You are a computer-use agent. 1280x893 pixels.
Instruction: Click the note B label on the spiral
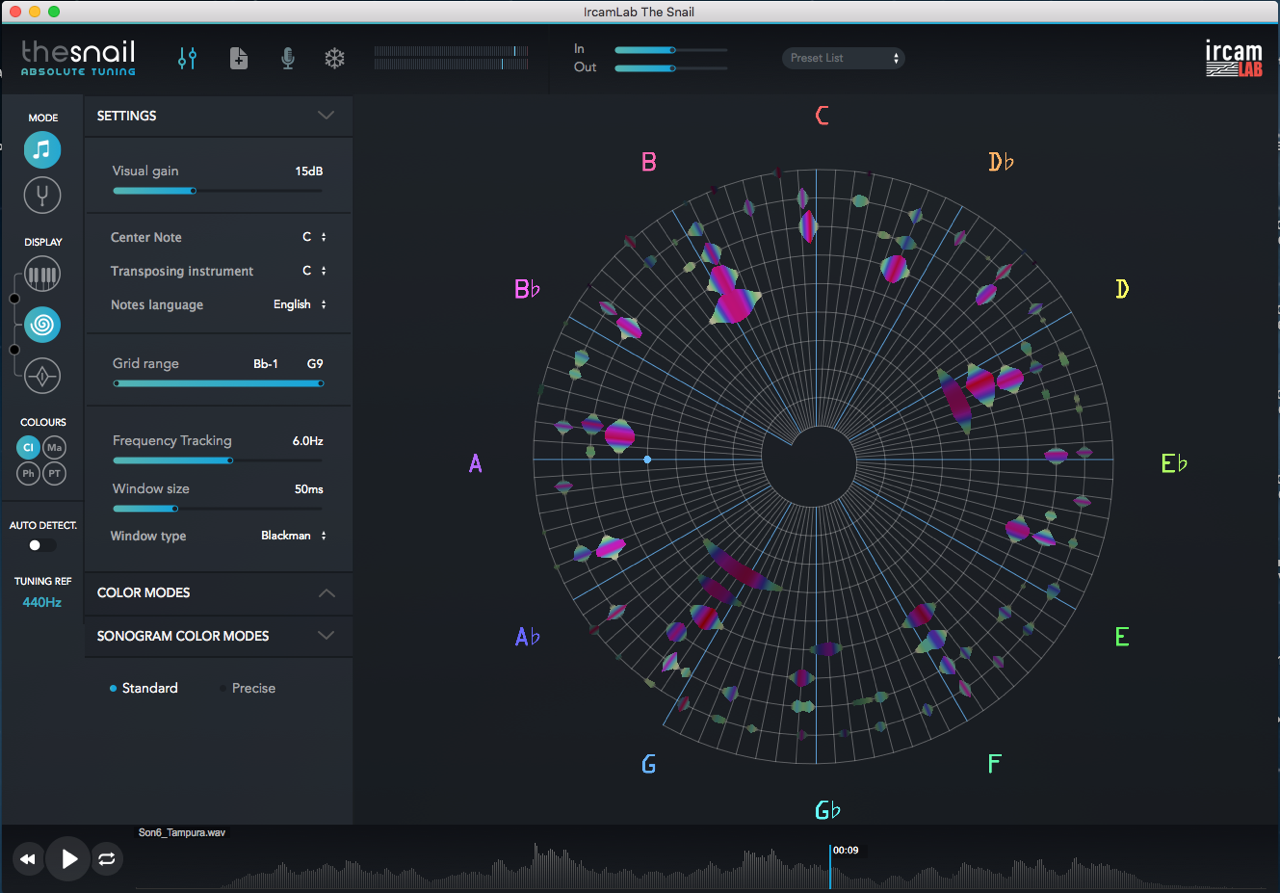tap(649, 162)
